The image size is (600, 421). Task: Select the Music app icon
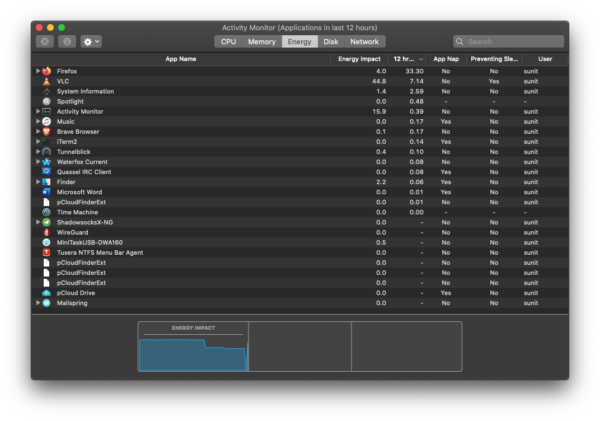[47, 121]
